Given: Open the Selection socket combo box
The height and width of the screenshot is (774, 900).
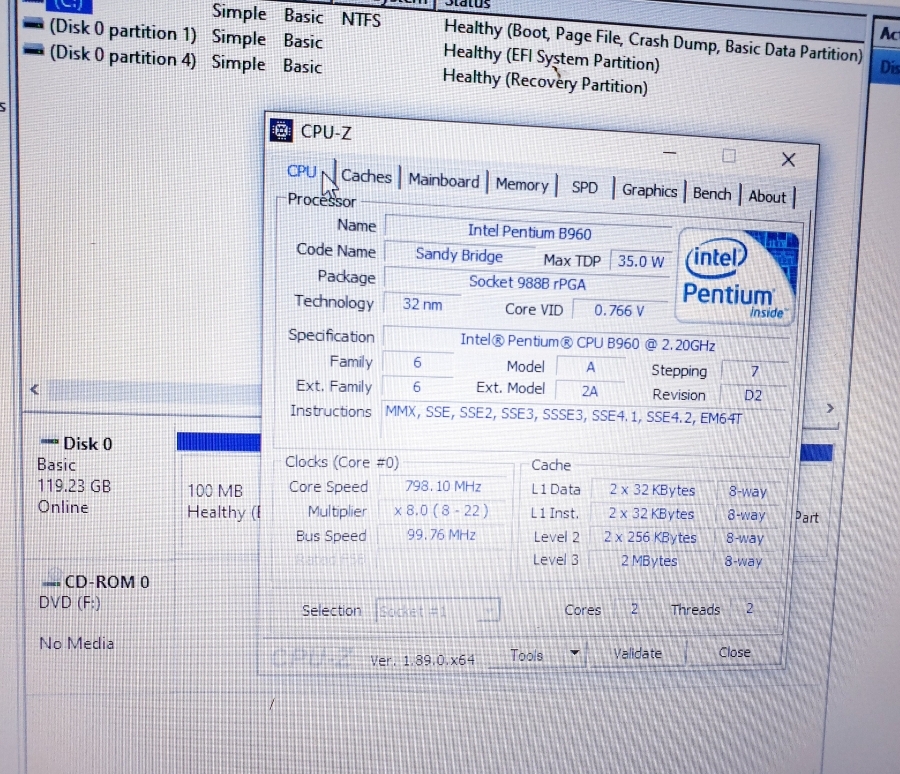Looking at the screenshot, I should [x=437, y=611].
